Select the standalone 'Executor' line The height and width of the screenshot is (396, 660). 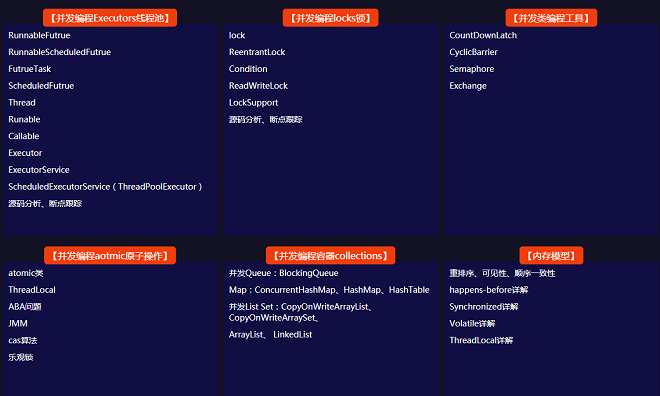(x=25, y=153)
